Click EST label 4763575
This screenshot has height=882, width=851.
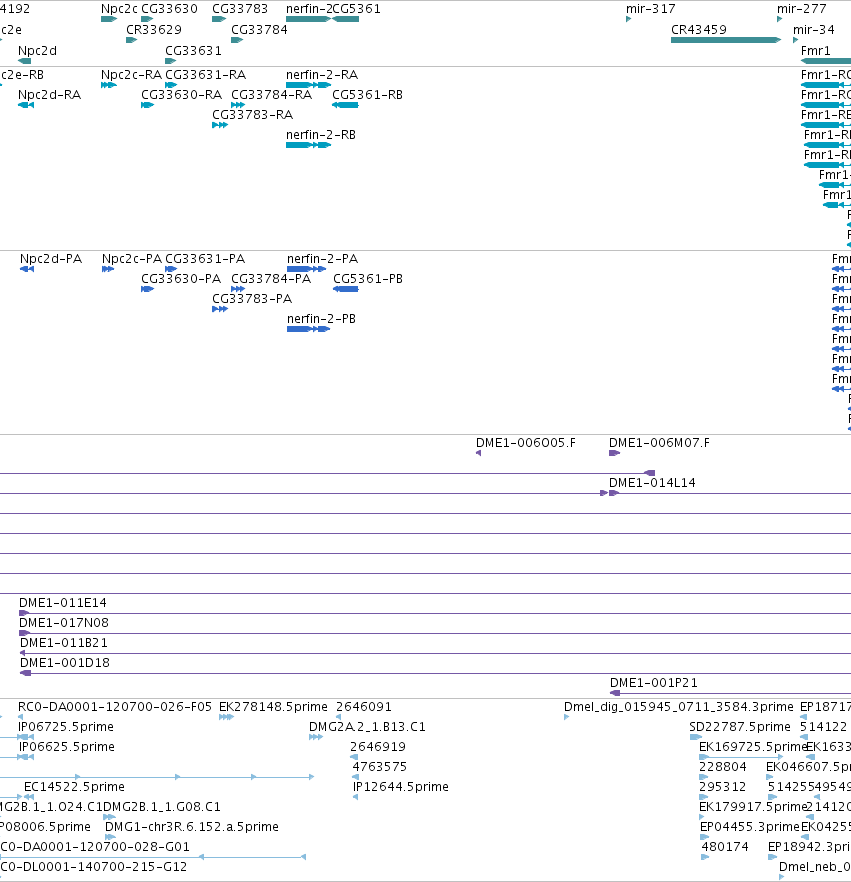(x=380, y=767)
